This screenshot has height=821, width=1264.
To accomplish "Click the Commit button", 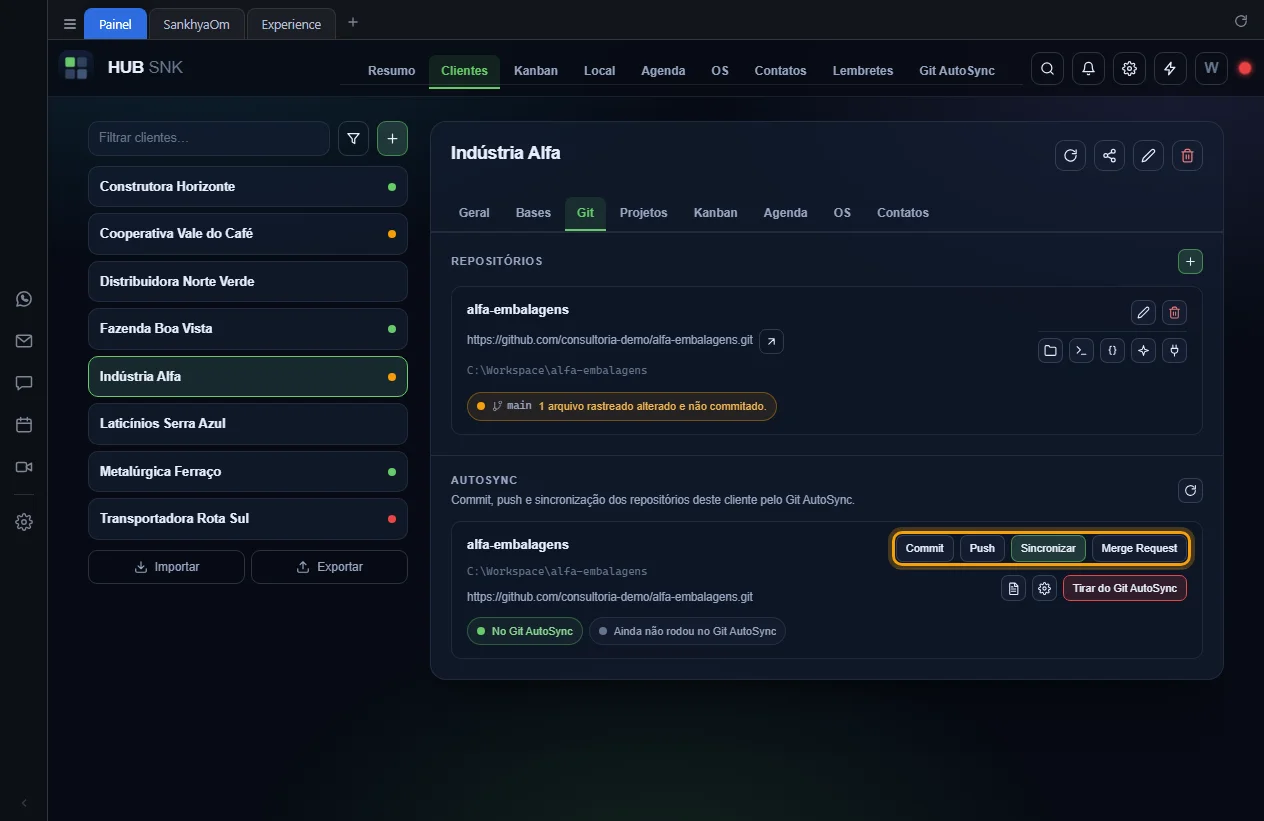I will click(x=925, y=548).
